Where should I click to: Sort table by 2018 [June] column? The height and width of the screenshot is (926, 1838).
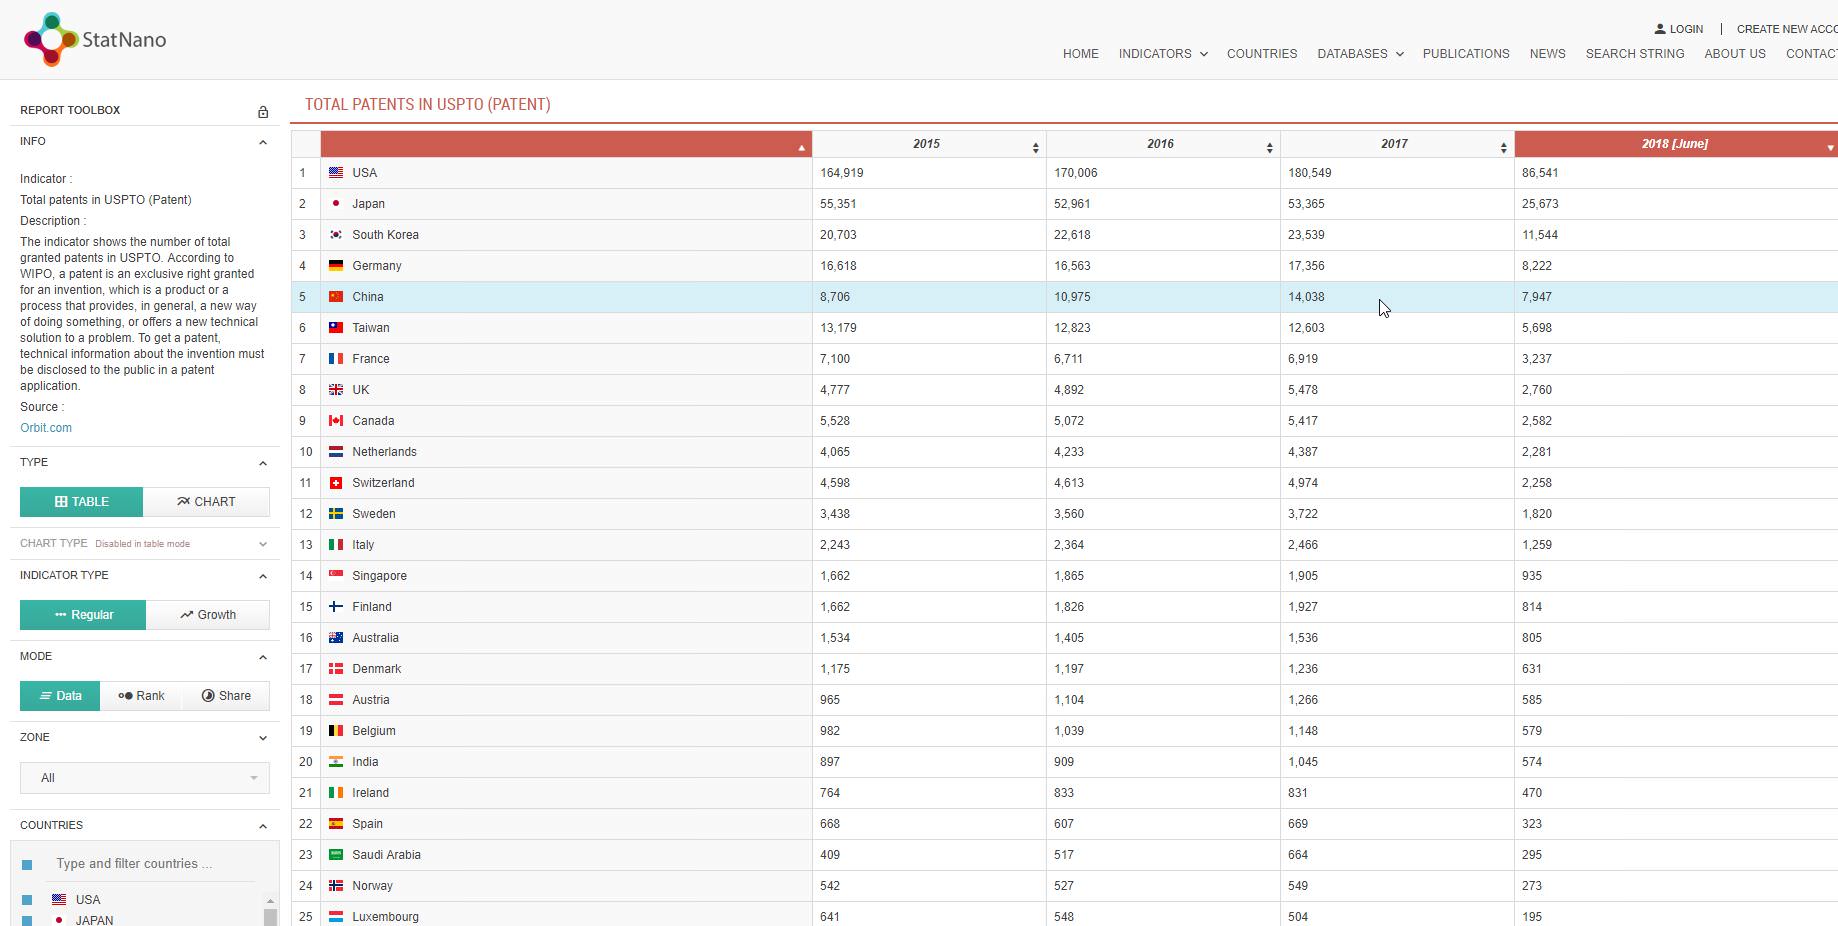tap(1676, 144)
